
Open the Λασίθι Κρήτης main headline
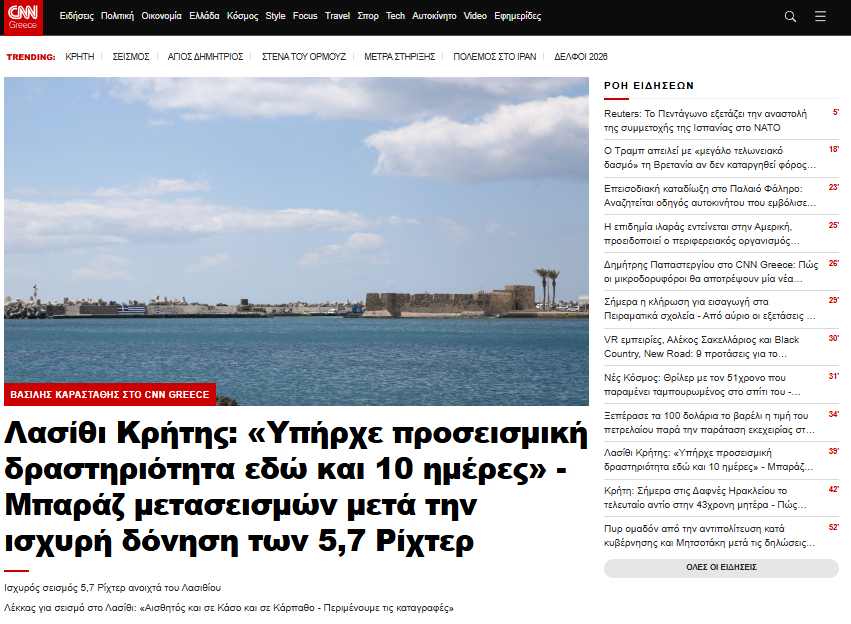click(295, 488)
